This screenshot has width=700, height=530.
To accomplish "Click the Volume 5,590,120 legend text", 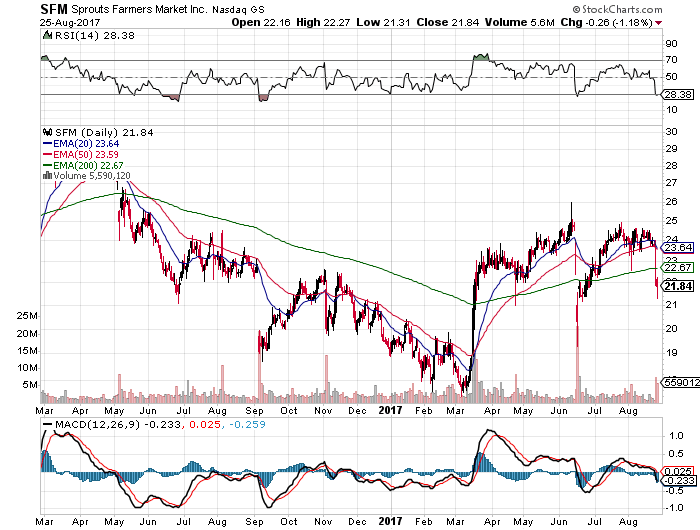I will pos(92,175).
